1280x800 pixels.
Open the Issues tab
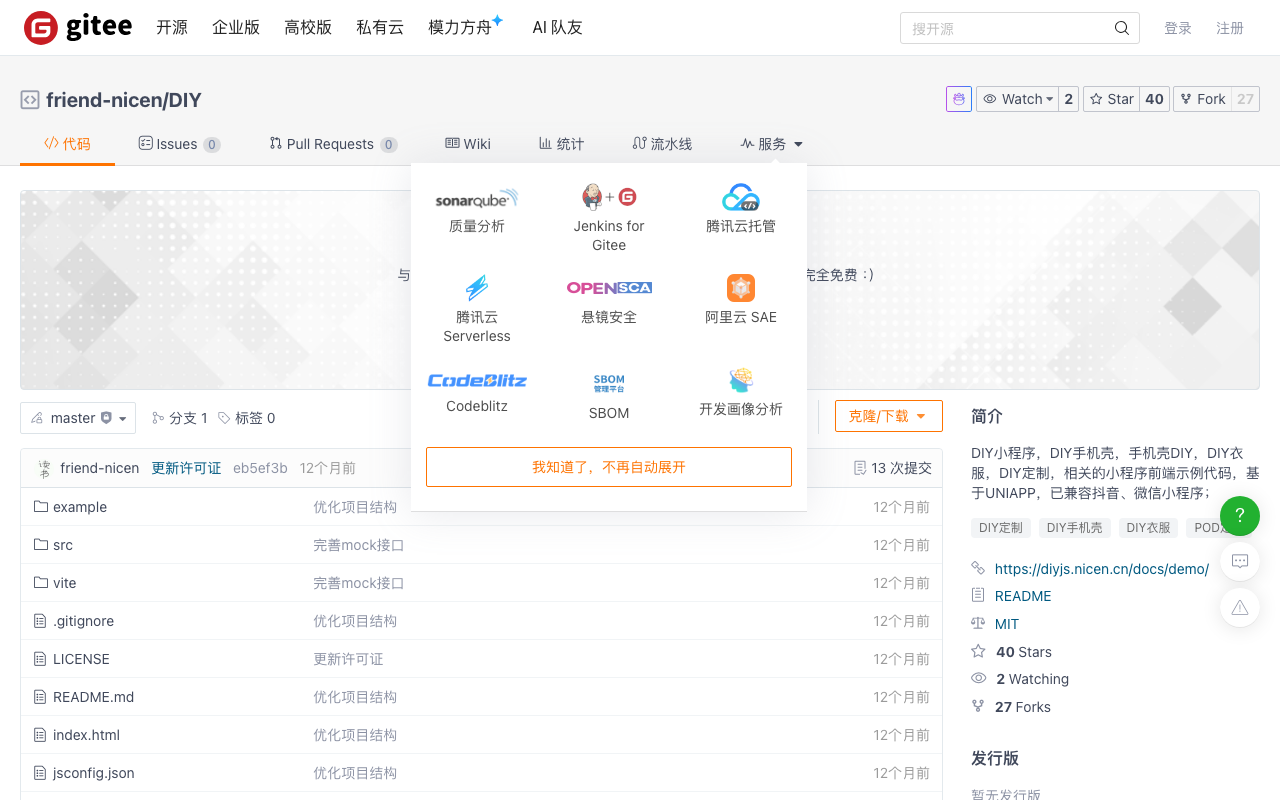(179, 144)
